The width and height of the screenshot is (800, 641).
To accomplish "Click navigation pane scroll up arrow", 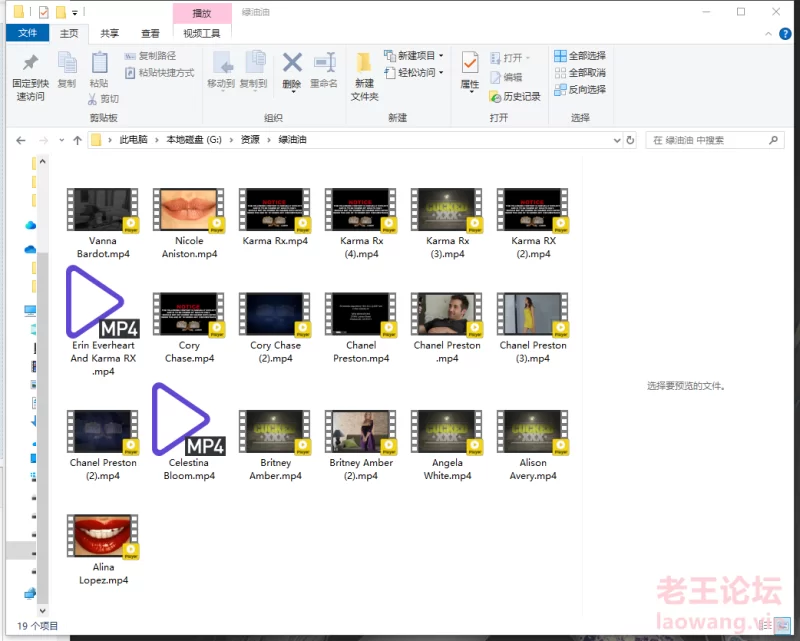I will click(43, 161).
